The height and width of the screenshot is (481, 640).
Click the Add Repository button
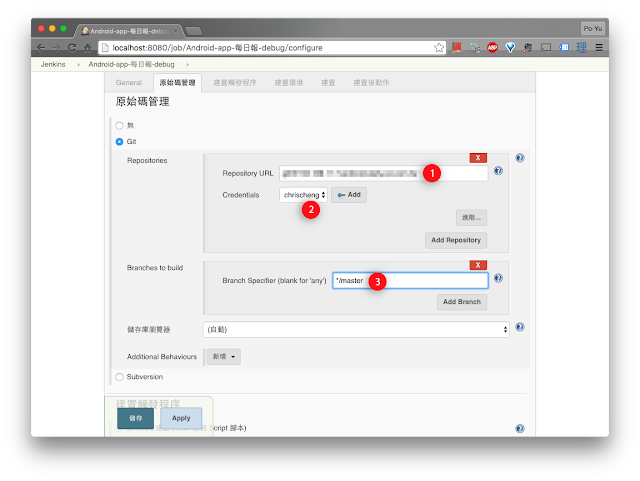click(x=456, y=240)
